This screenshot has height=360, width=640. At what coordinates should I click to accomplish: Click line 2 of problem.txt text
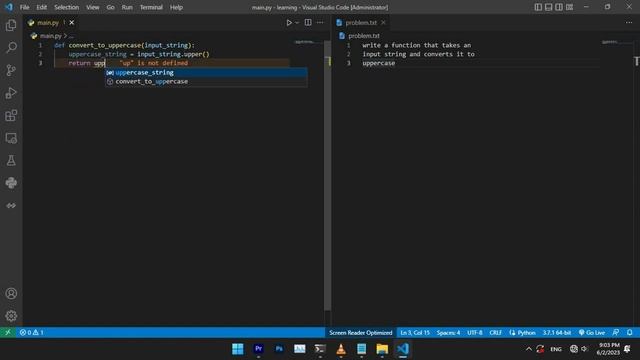[418, 54]
